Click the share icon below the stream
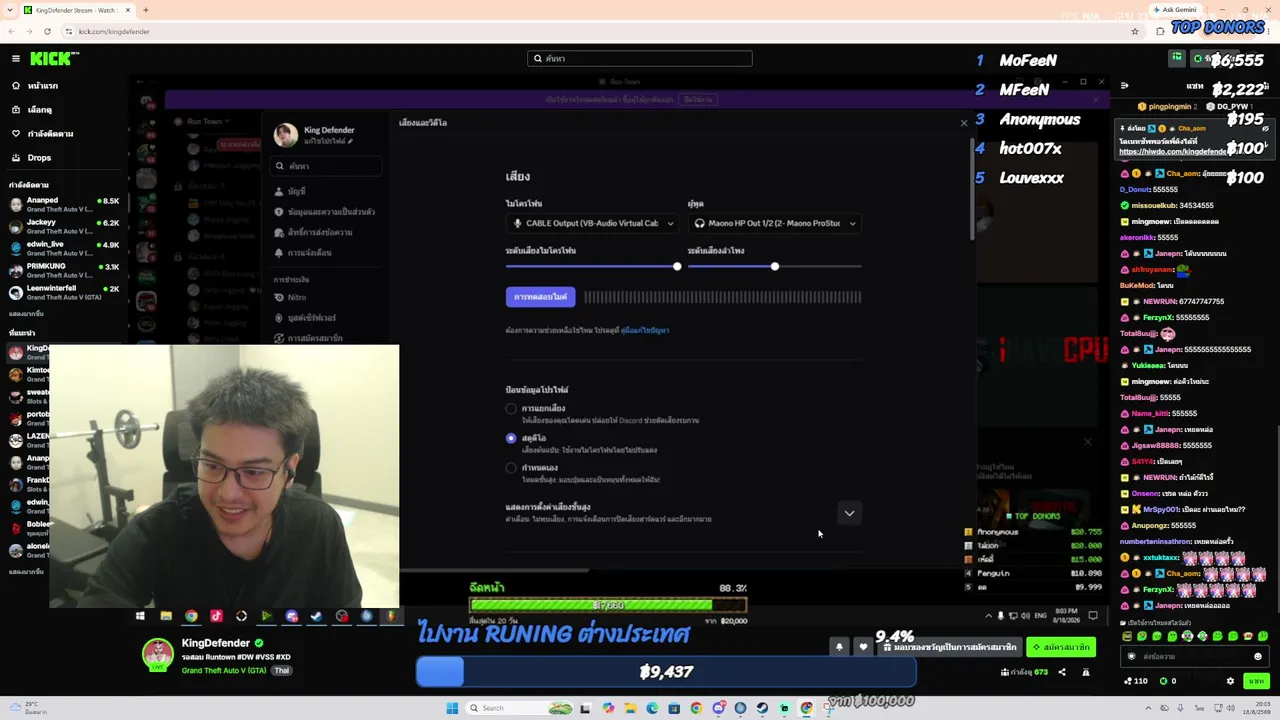Viewport: 1280px width, 720px height. pyautogui.click(x=1062, y=672)
